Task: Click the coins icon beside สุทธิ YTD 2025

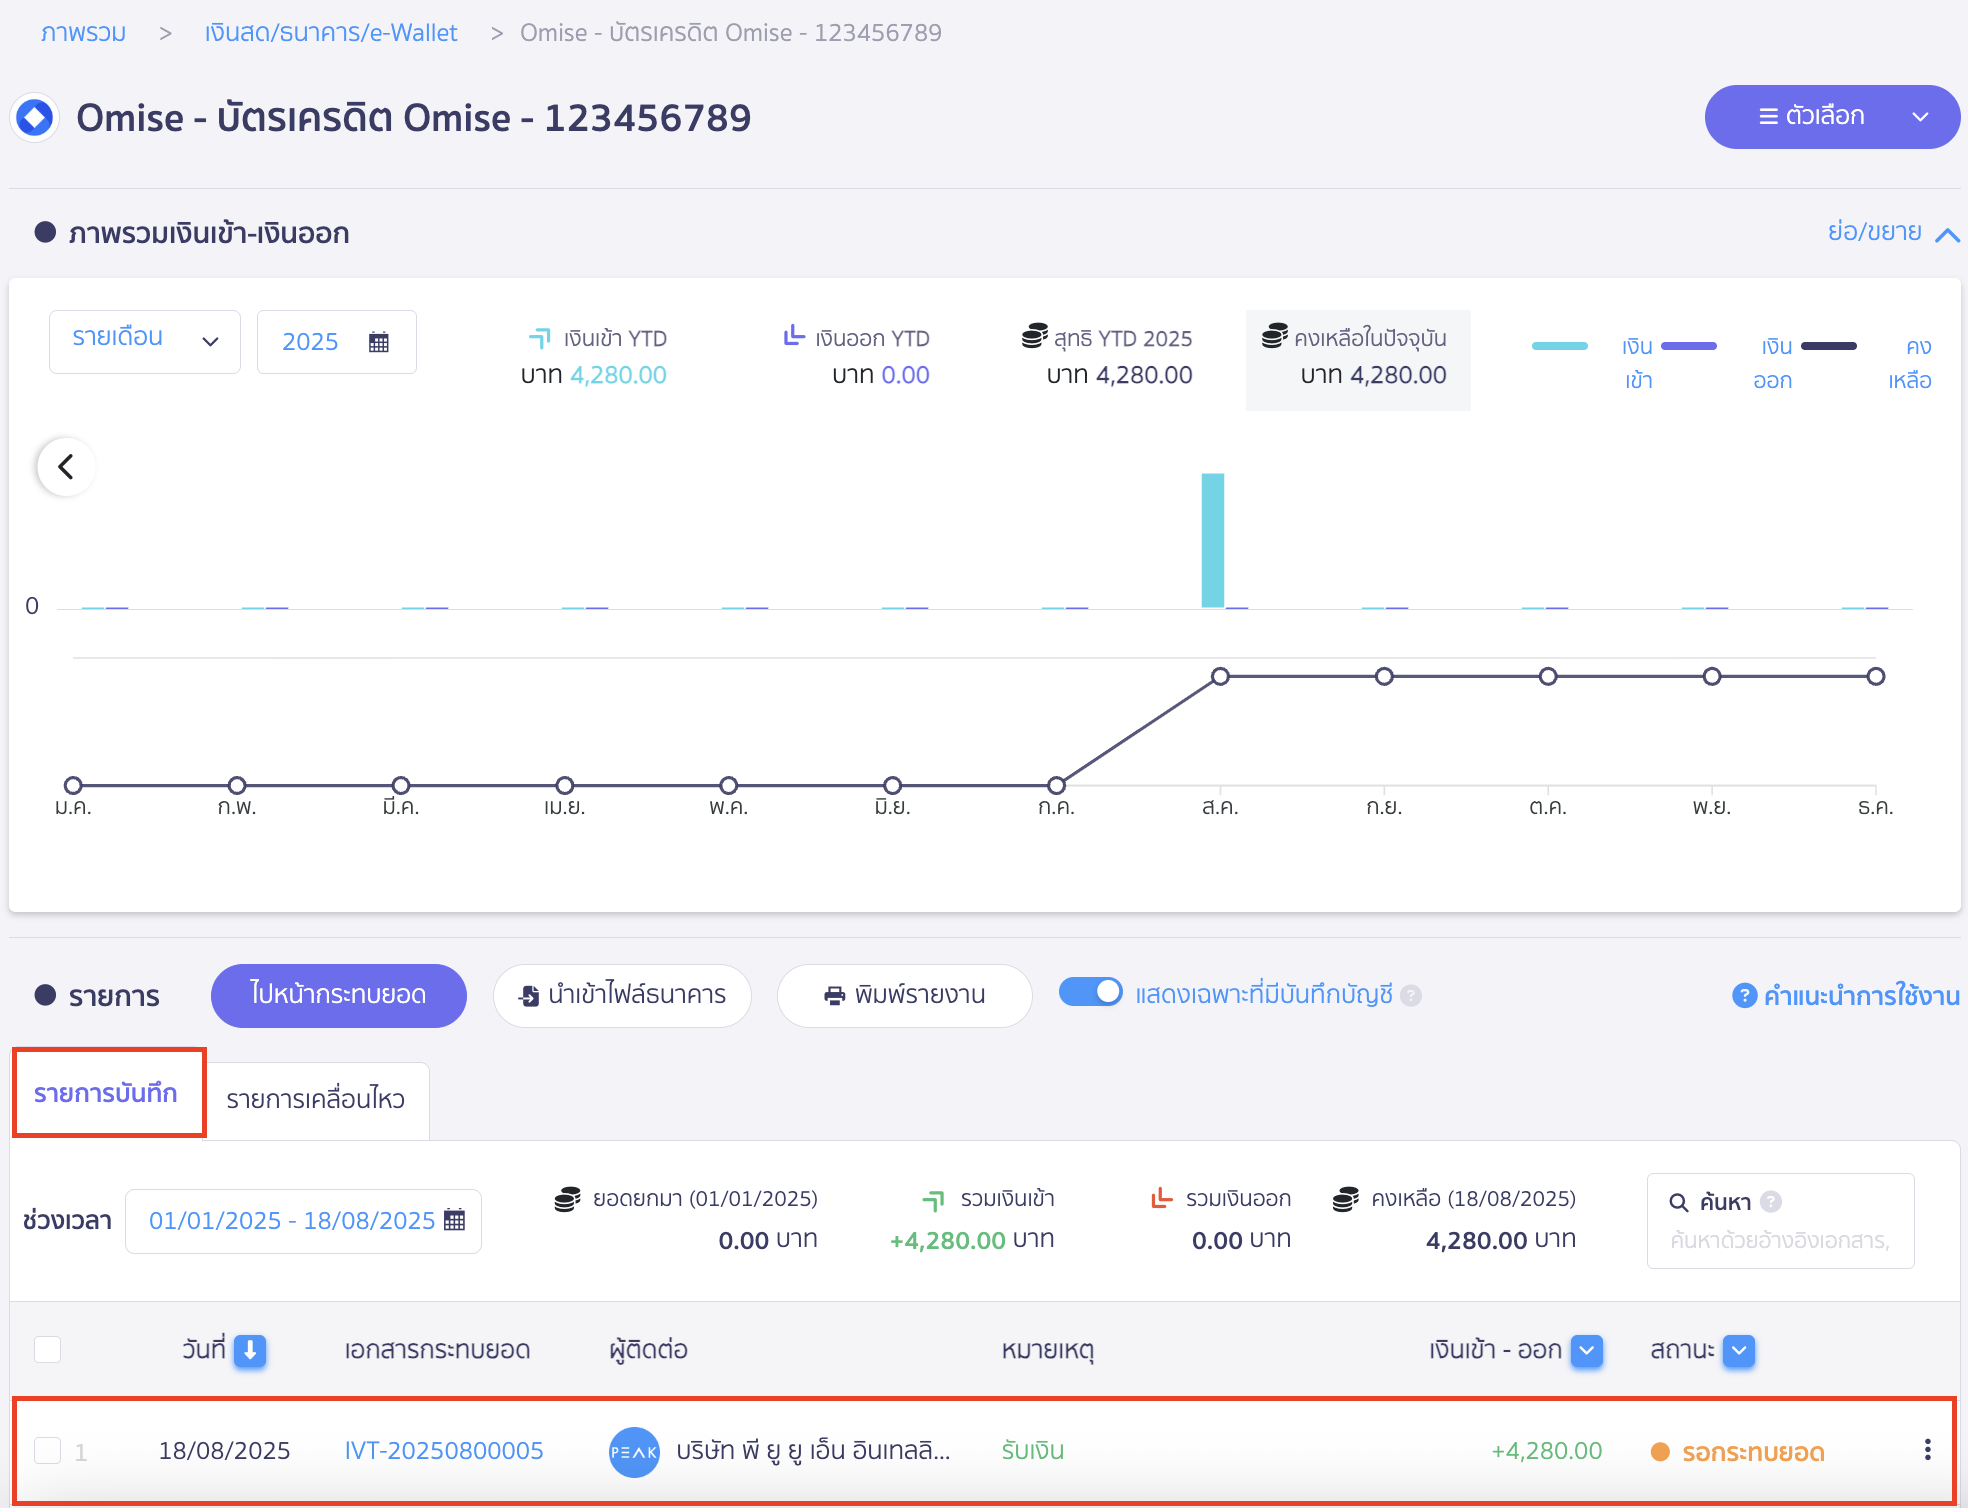Action: tap(1035, 336)
